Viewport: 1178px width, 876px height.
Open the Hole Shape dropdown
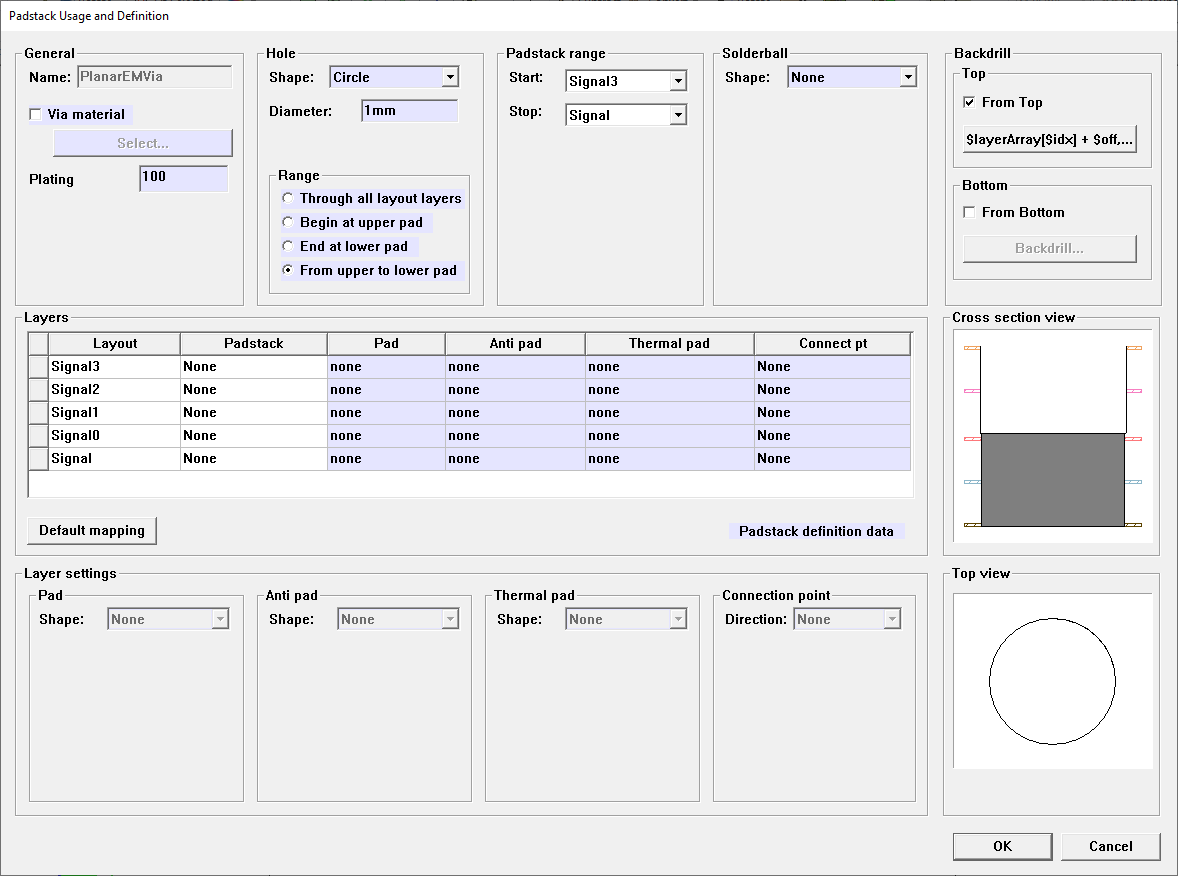pyautogui.click(x=452, y=76)
